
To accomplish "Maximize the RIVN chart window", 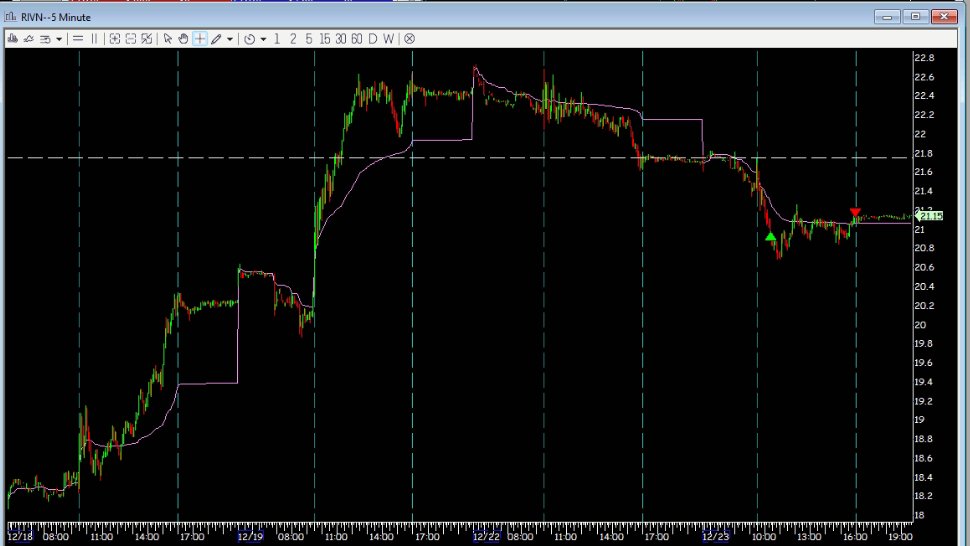I will [x=916, y=17].
